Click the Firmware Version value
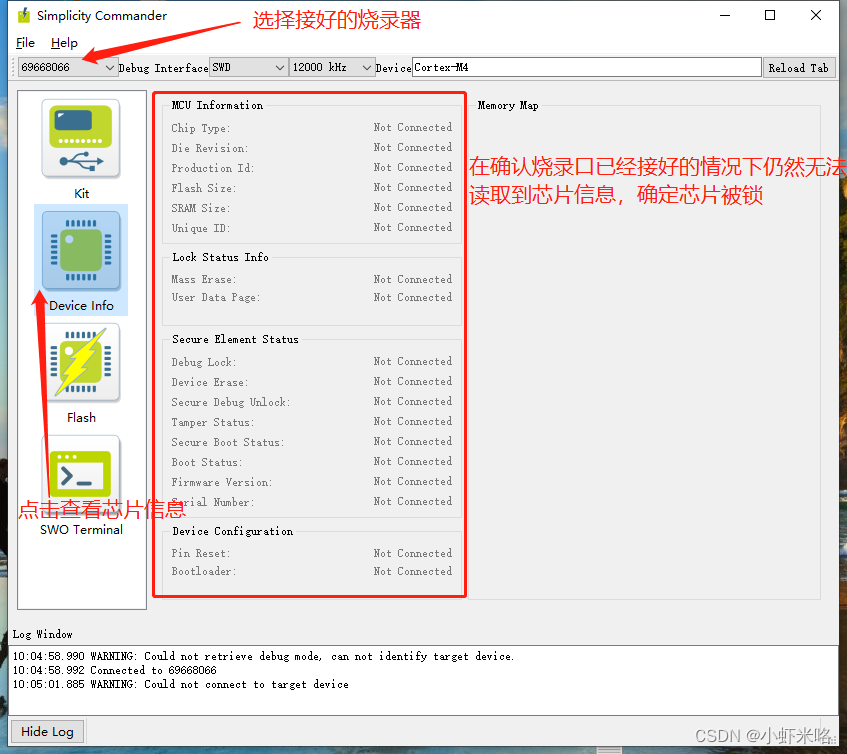Image resolution: width=847 pixels, height=754 pixels. pos(413,481)
